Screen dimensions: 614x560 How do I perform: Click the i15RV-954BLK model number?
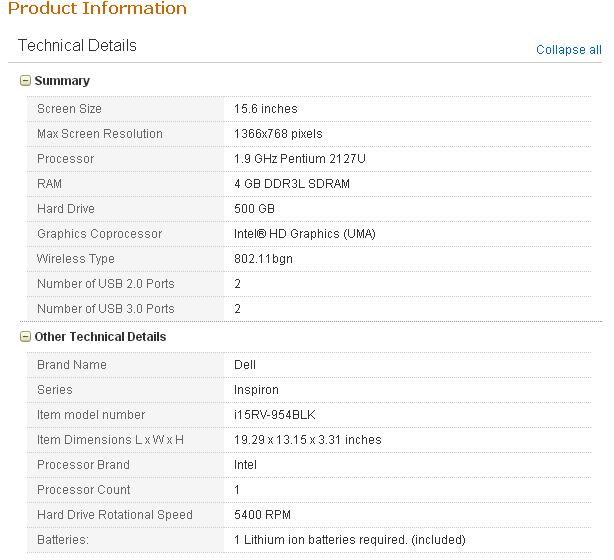pyautogui.click(x=274, y=415)
